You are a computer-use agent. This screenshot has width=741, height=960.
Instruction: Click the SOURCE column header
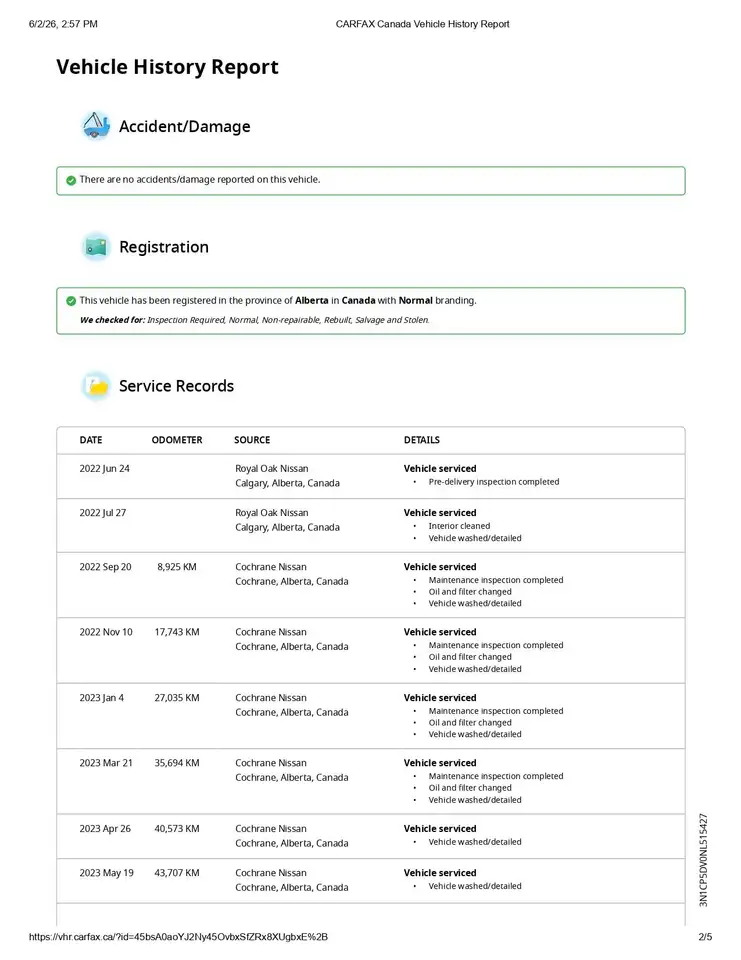[x=252, y=440]
